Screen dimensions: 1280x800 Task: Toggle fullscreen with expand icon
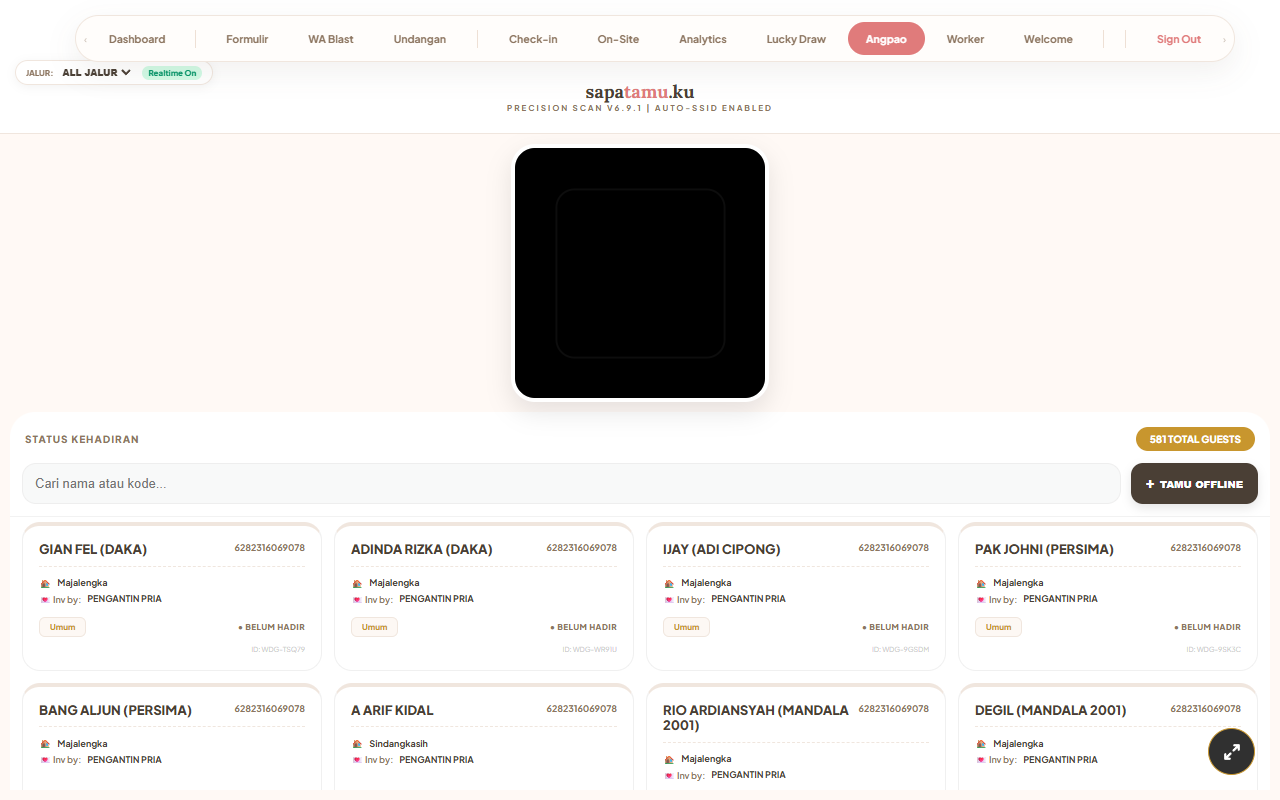1232,752
